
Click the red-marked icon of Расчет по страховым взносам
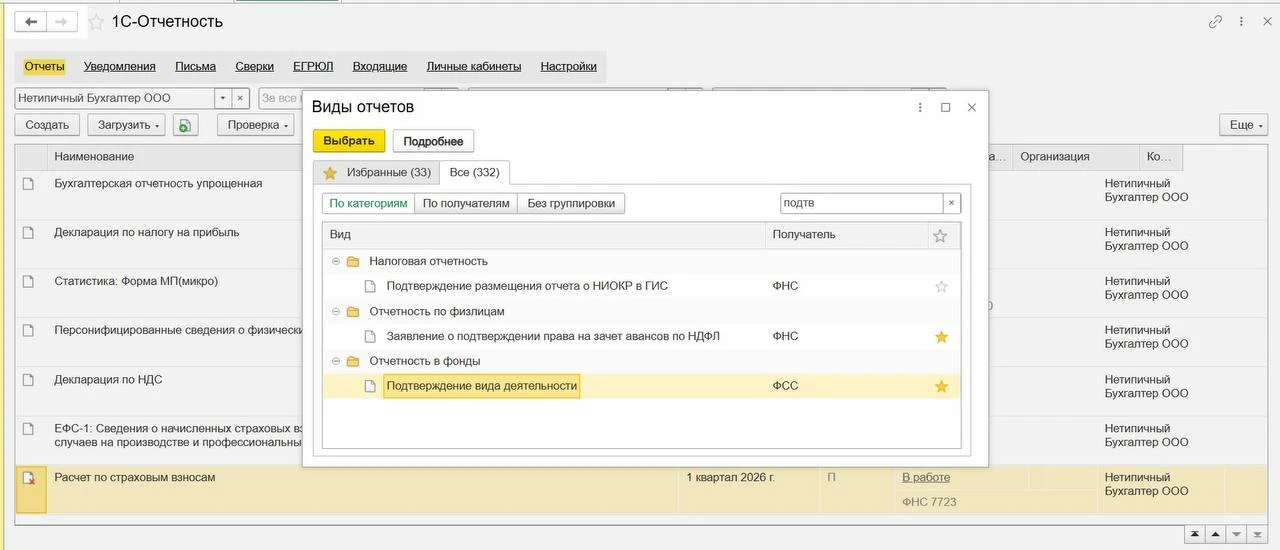(x=29, y=478)
